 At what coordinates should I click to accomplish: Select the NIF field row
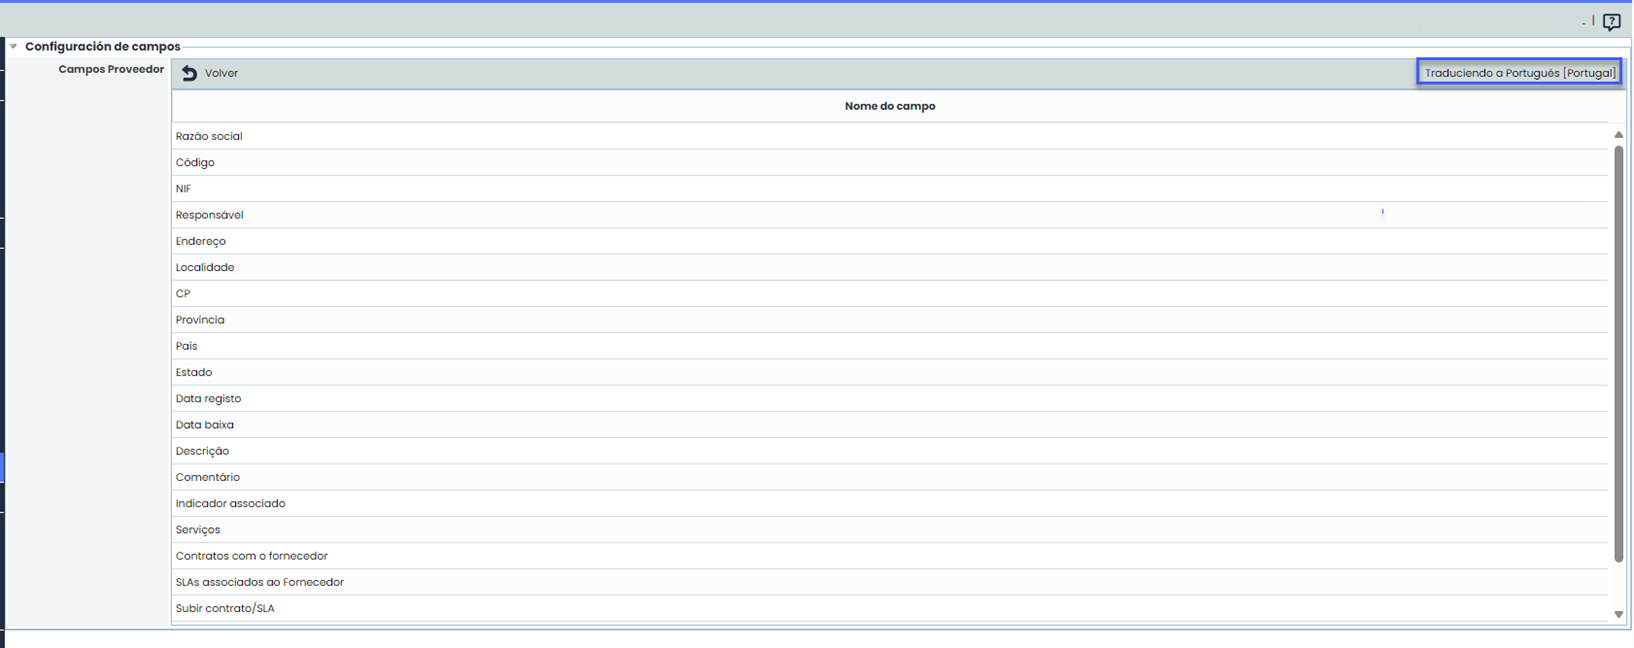pyautogui.click(x=183, y=189)
